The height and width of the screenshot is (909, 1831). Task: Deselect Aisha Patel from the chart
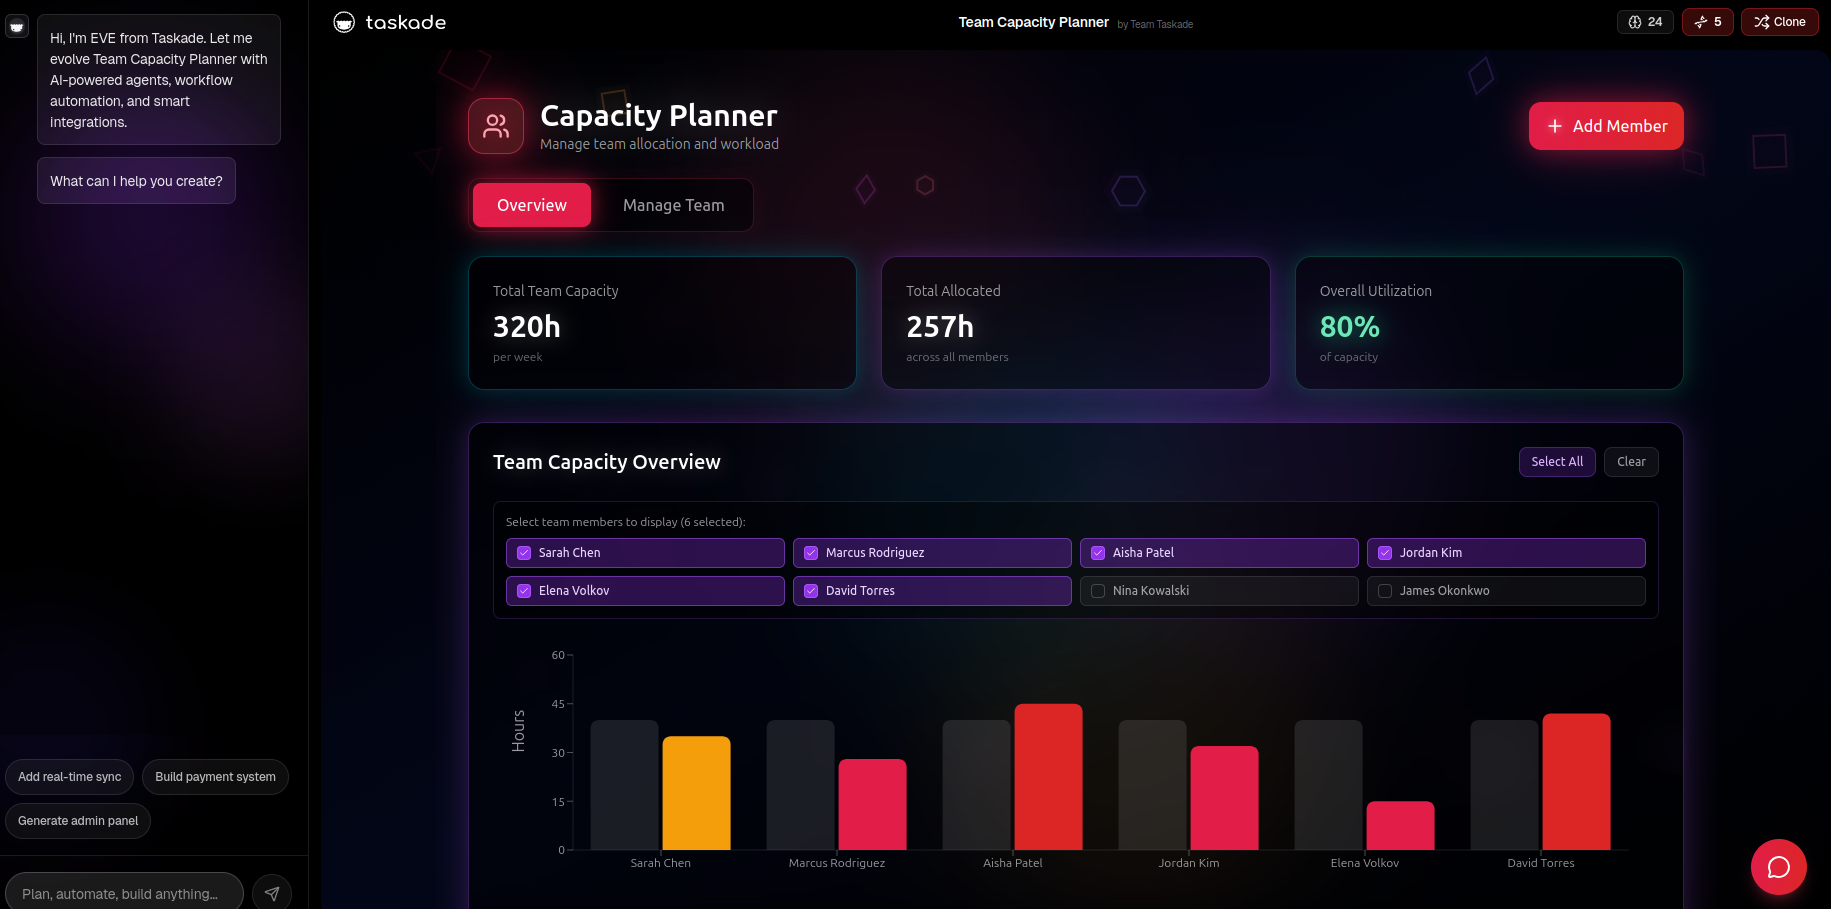coord(1098,553)
